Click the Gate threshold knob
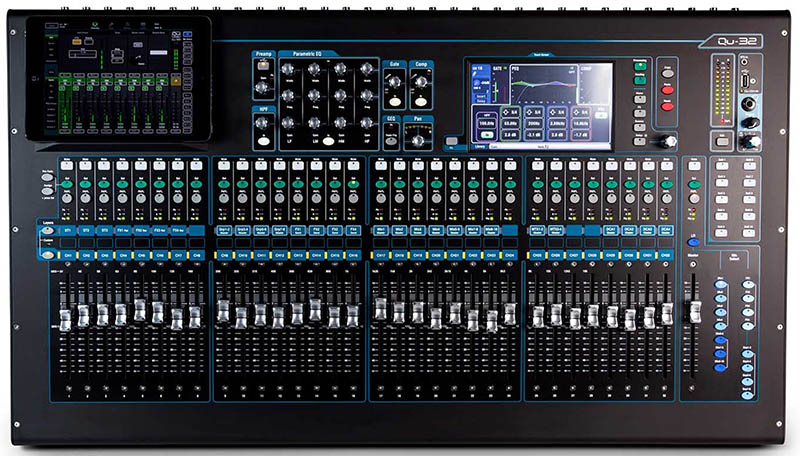 click(x=394, y=82)
